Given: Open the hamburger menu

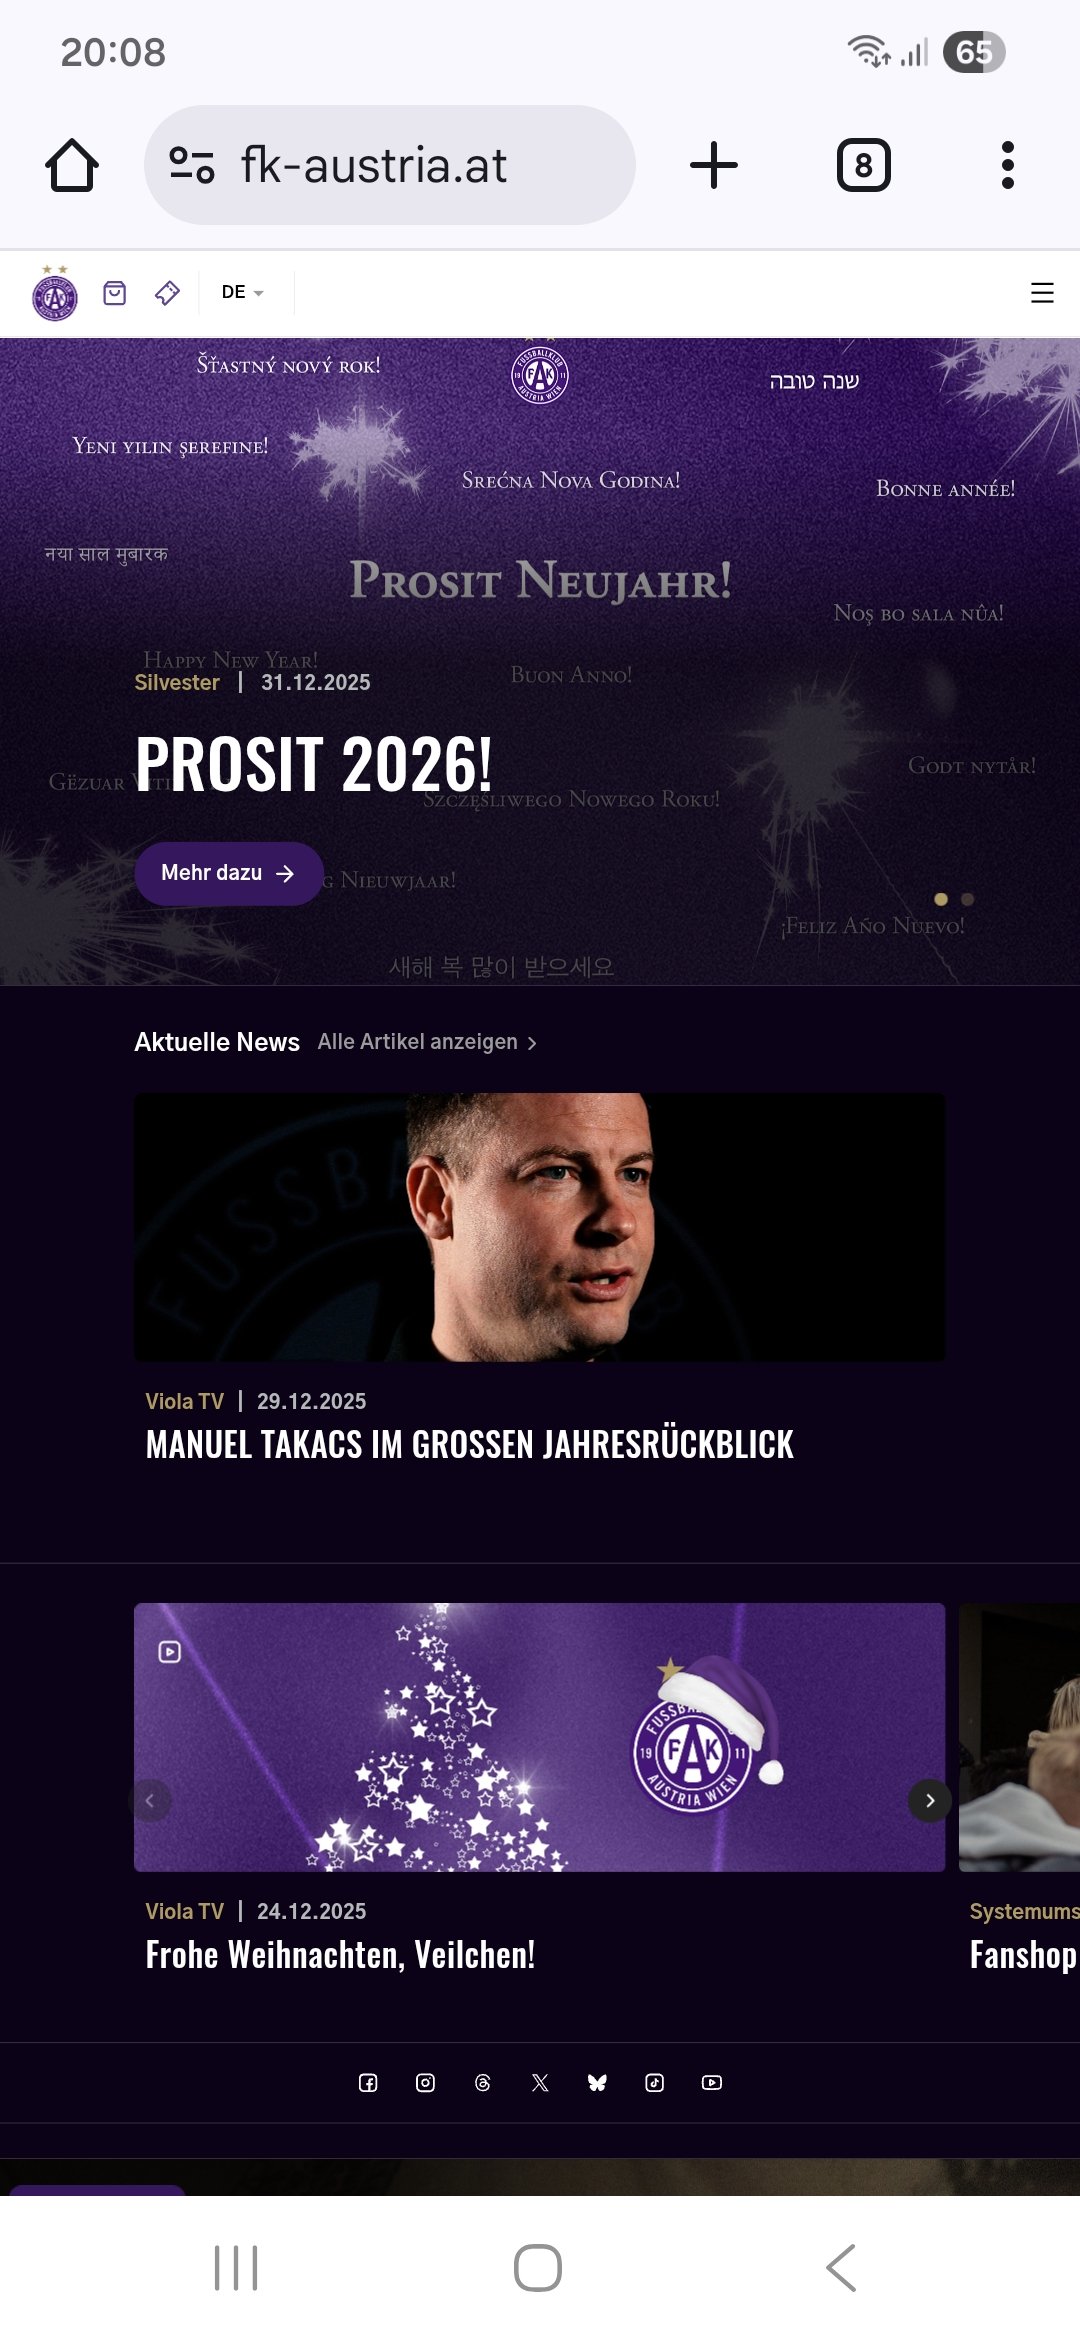Looking at the screenshot, I should click(1042, 292).
